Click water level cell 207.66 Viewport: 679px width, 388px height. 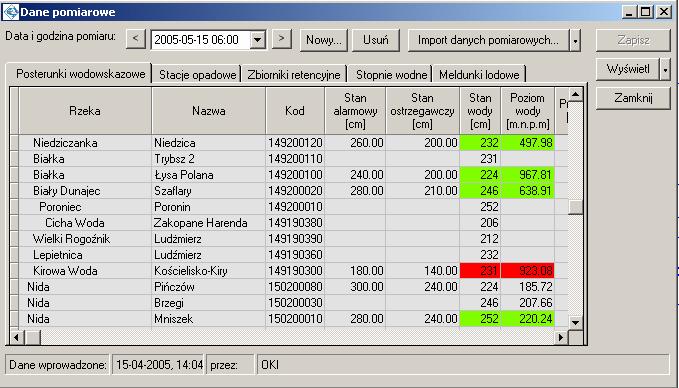(x=527, y=303)
